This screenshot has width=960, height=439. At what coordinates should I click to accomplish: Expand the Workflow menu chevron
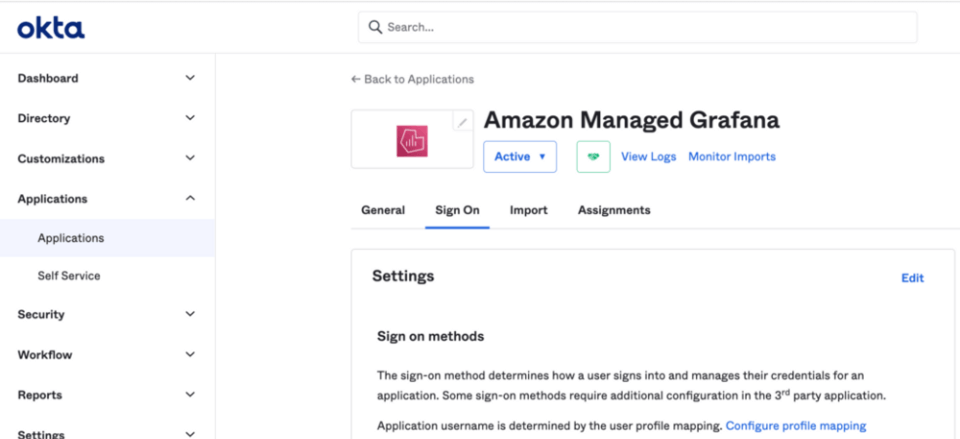(x=190, y=354)
